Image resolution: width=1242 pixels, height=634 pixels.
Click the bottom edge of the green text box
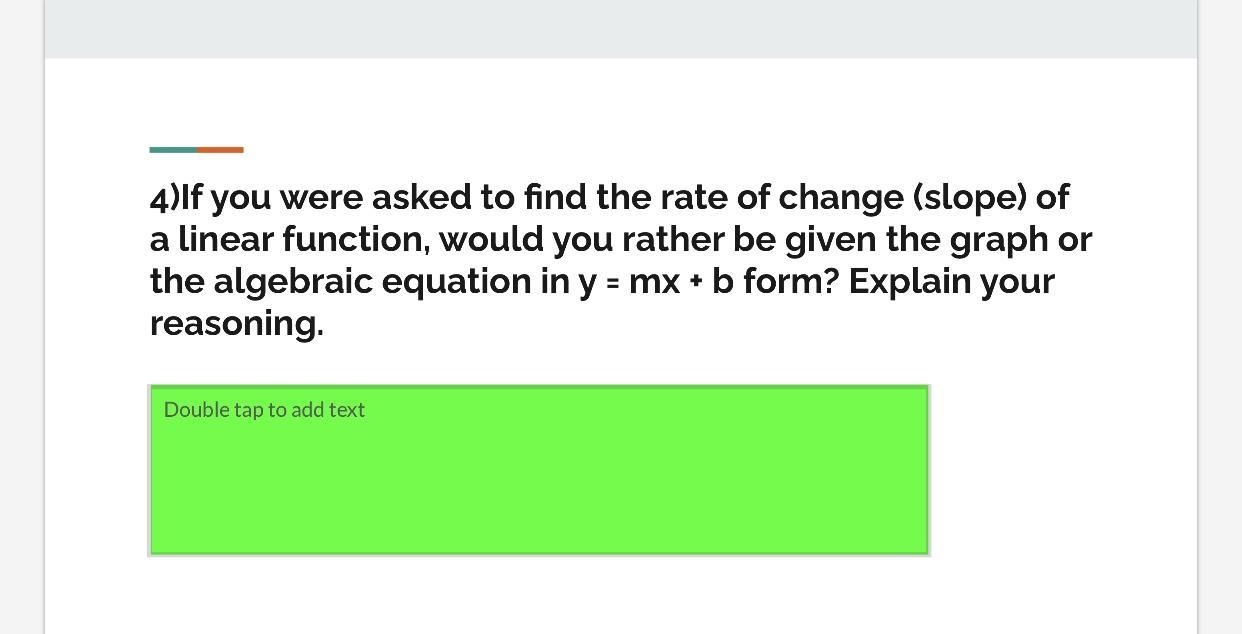click(x=539, y=554)
